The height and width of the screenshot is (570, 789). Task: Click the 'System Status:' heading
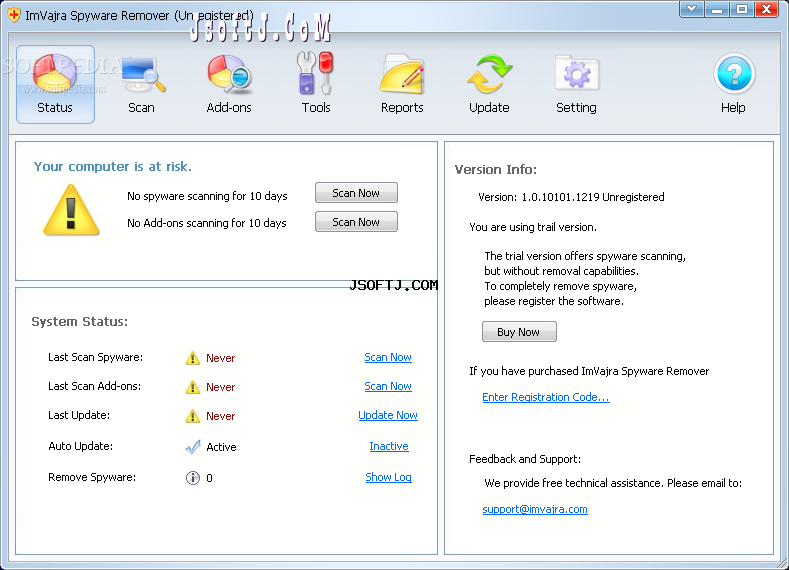[x=80, y=321]
